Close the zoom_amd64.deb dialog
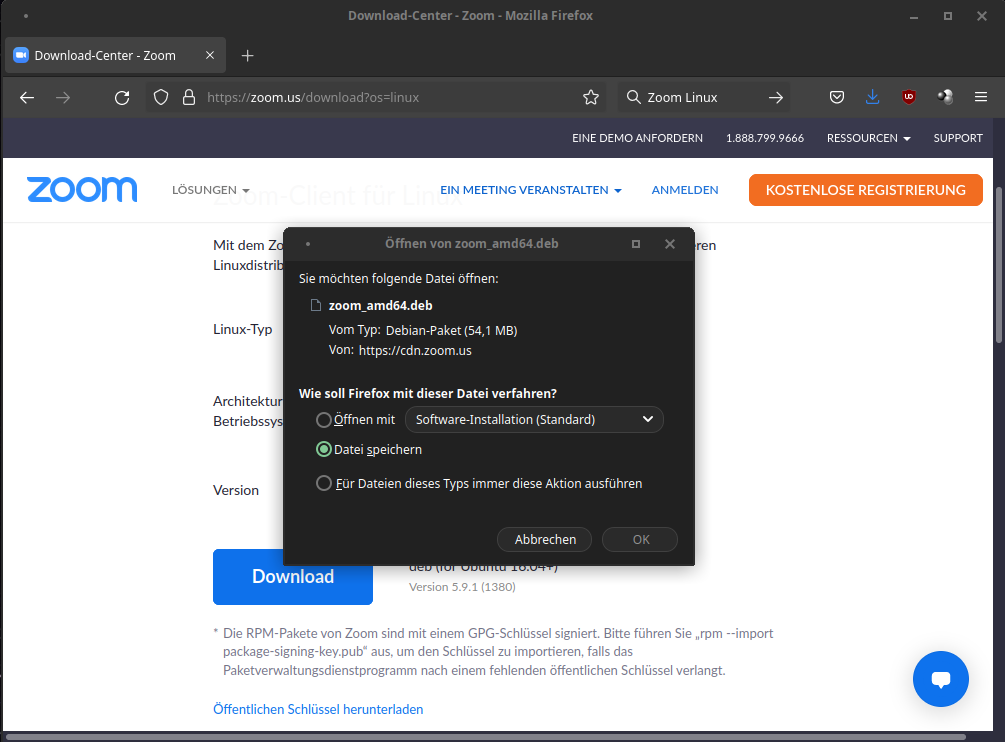 pyautogui.click(x=670, y=243)
